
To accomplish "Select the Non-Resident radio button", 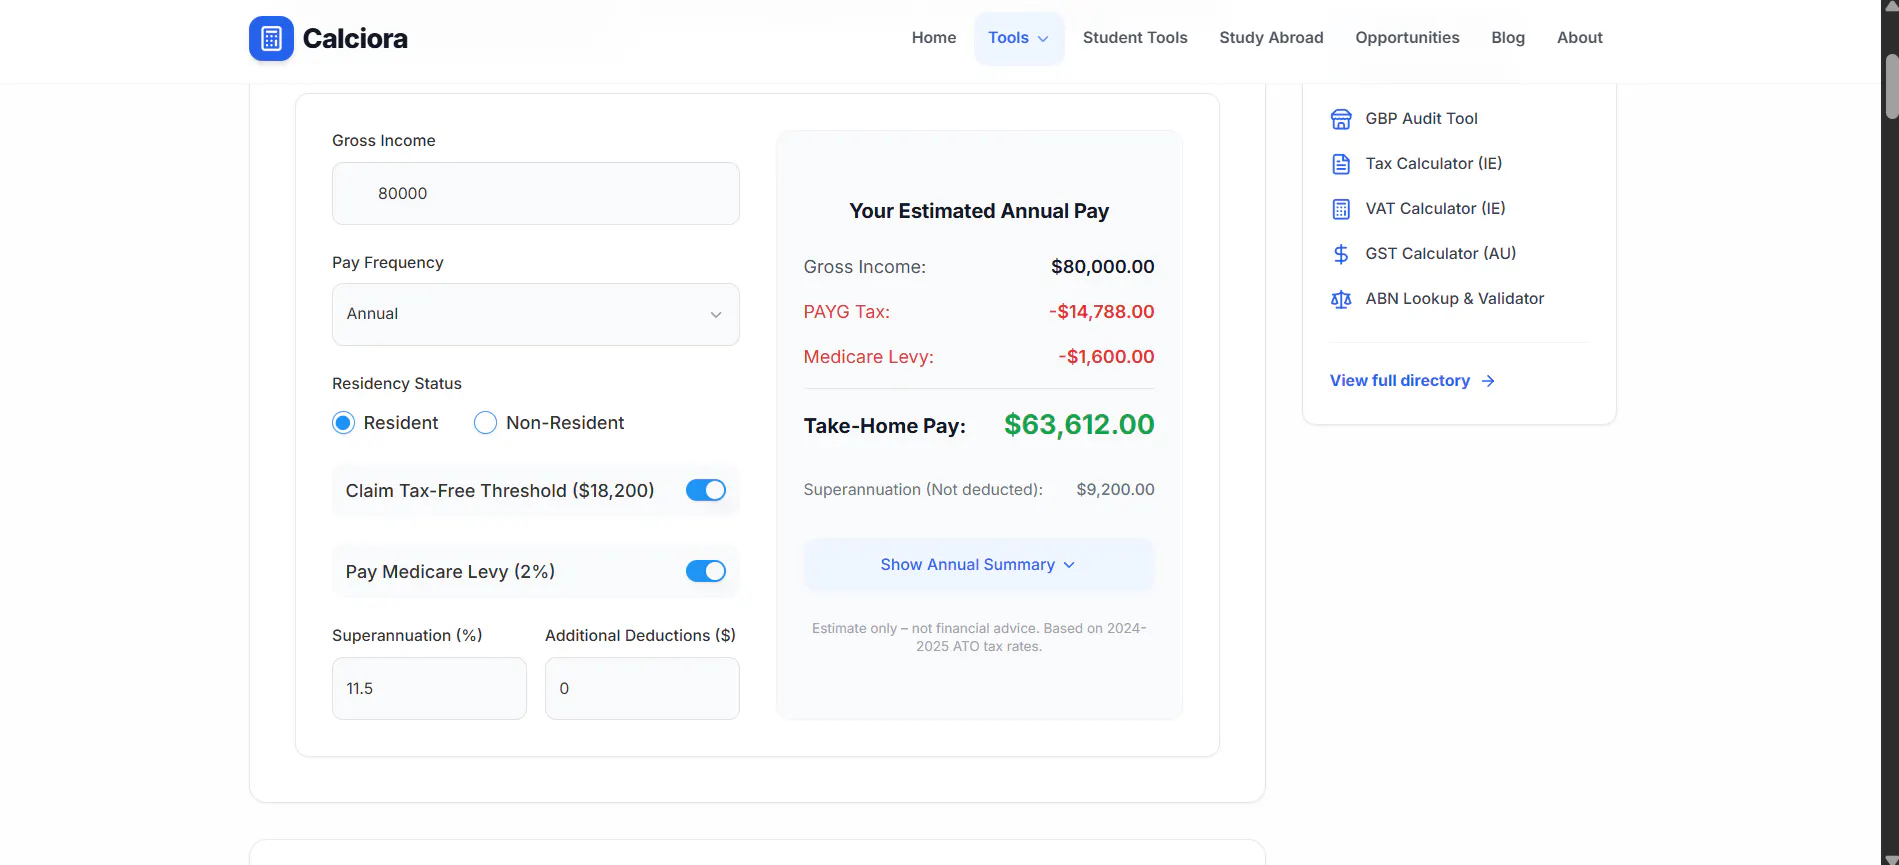I will (485, 423).
